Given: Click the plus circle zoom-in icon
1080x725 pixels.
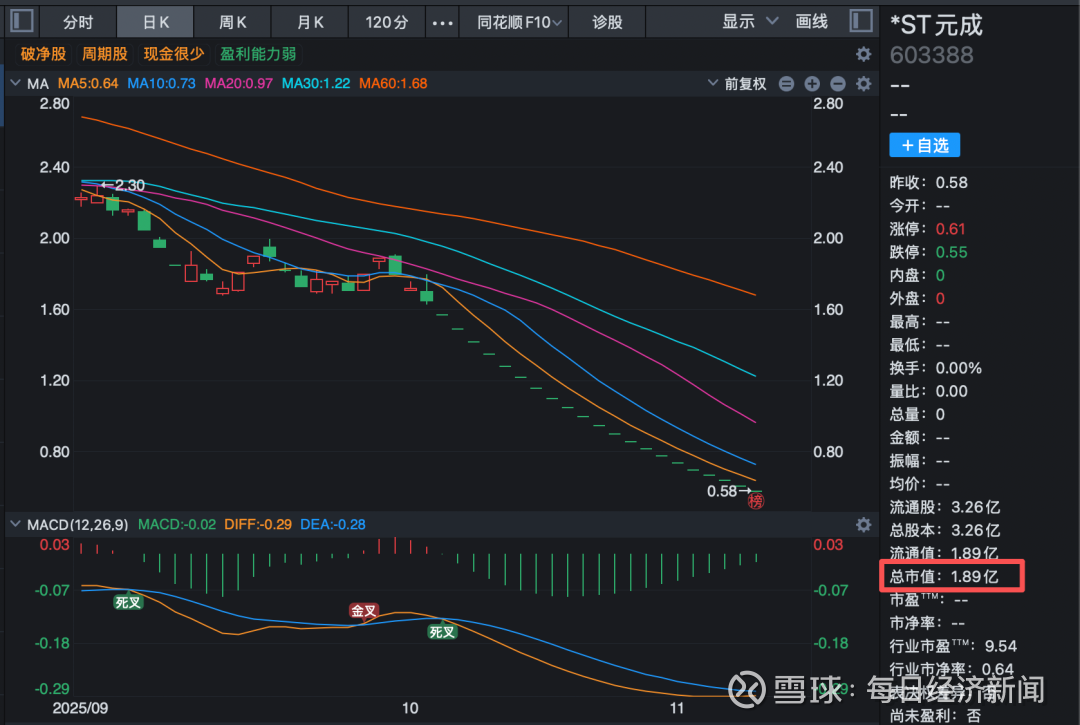Looking at the screenshot, I should pyautogui.click(x=812, y=84).
